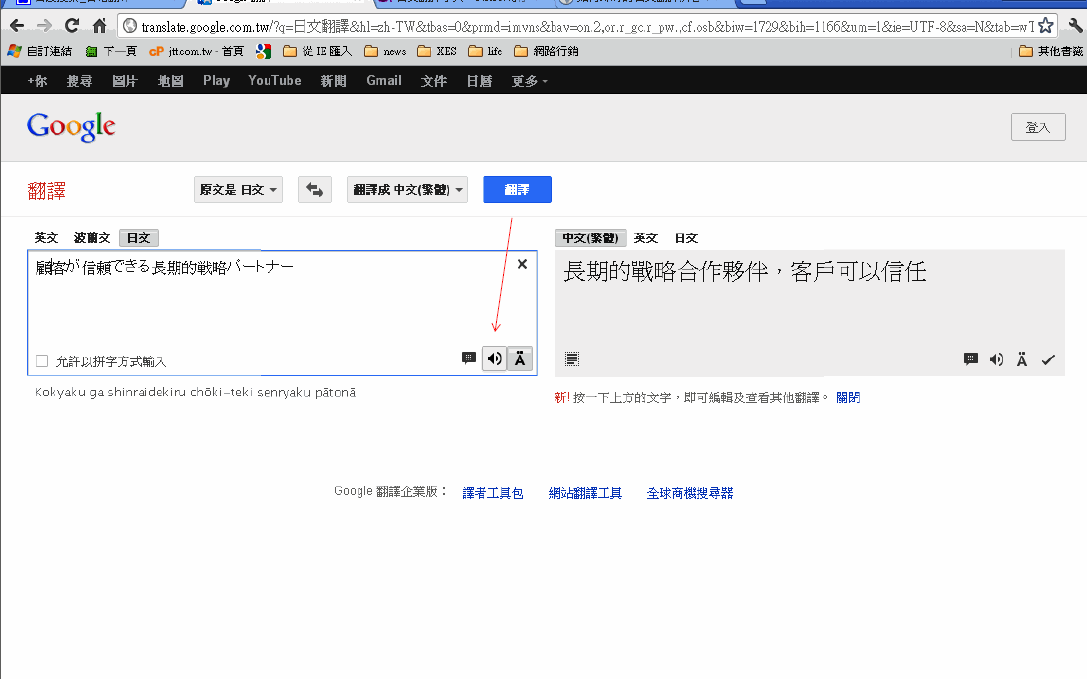Click the browser address bar URL
This screenshot has height=679, width=1087.
586,27
